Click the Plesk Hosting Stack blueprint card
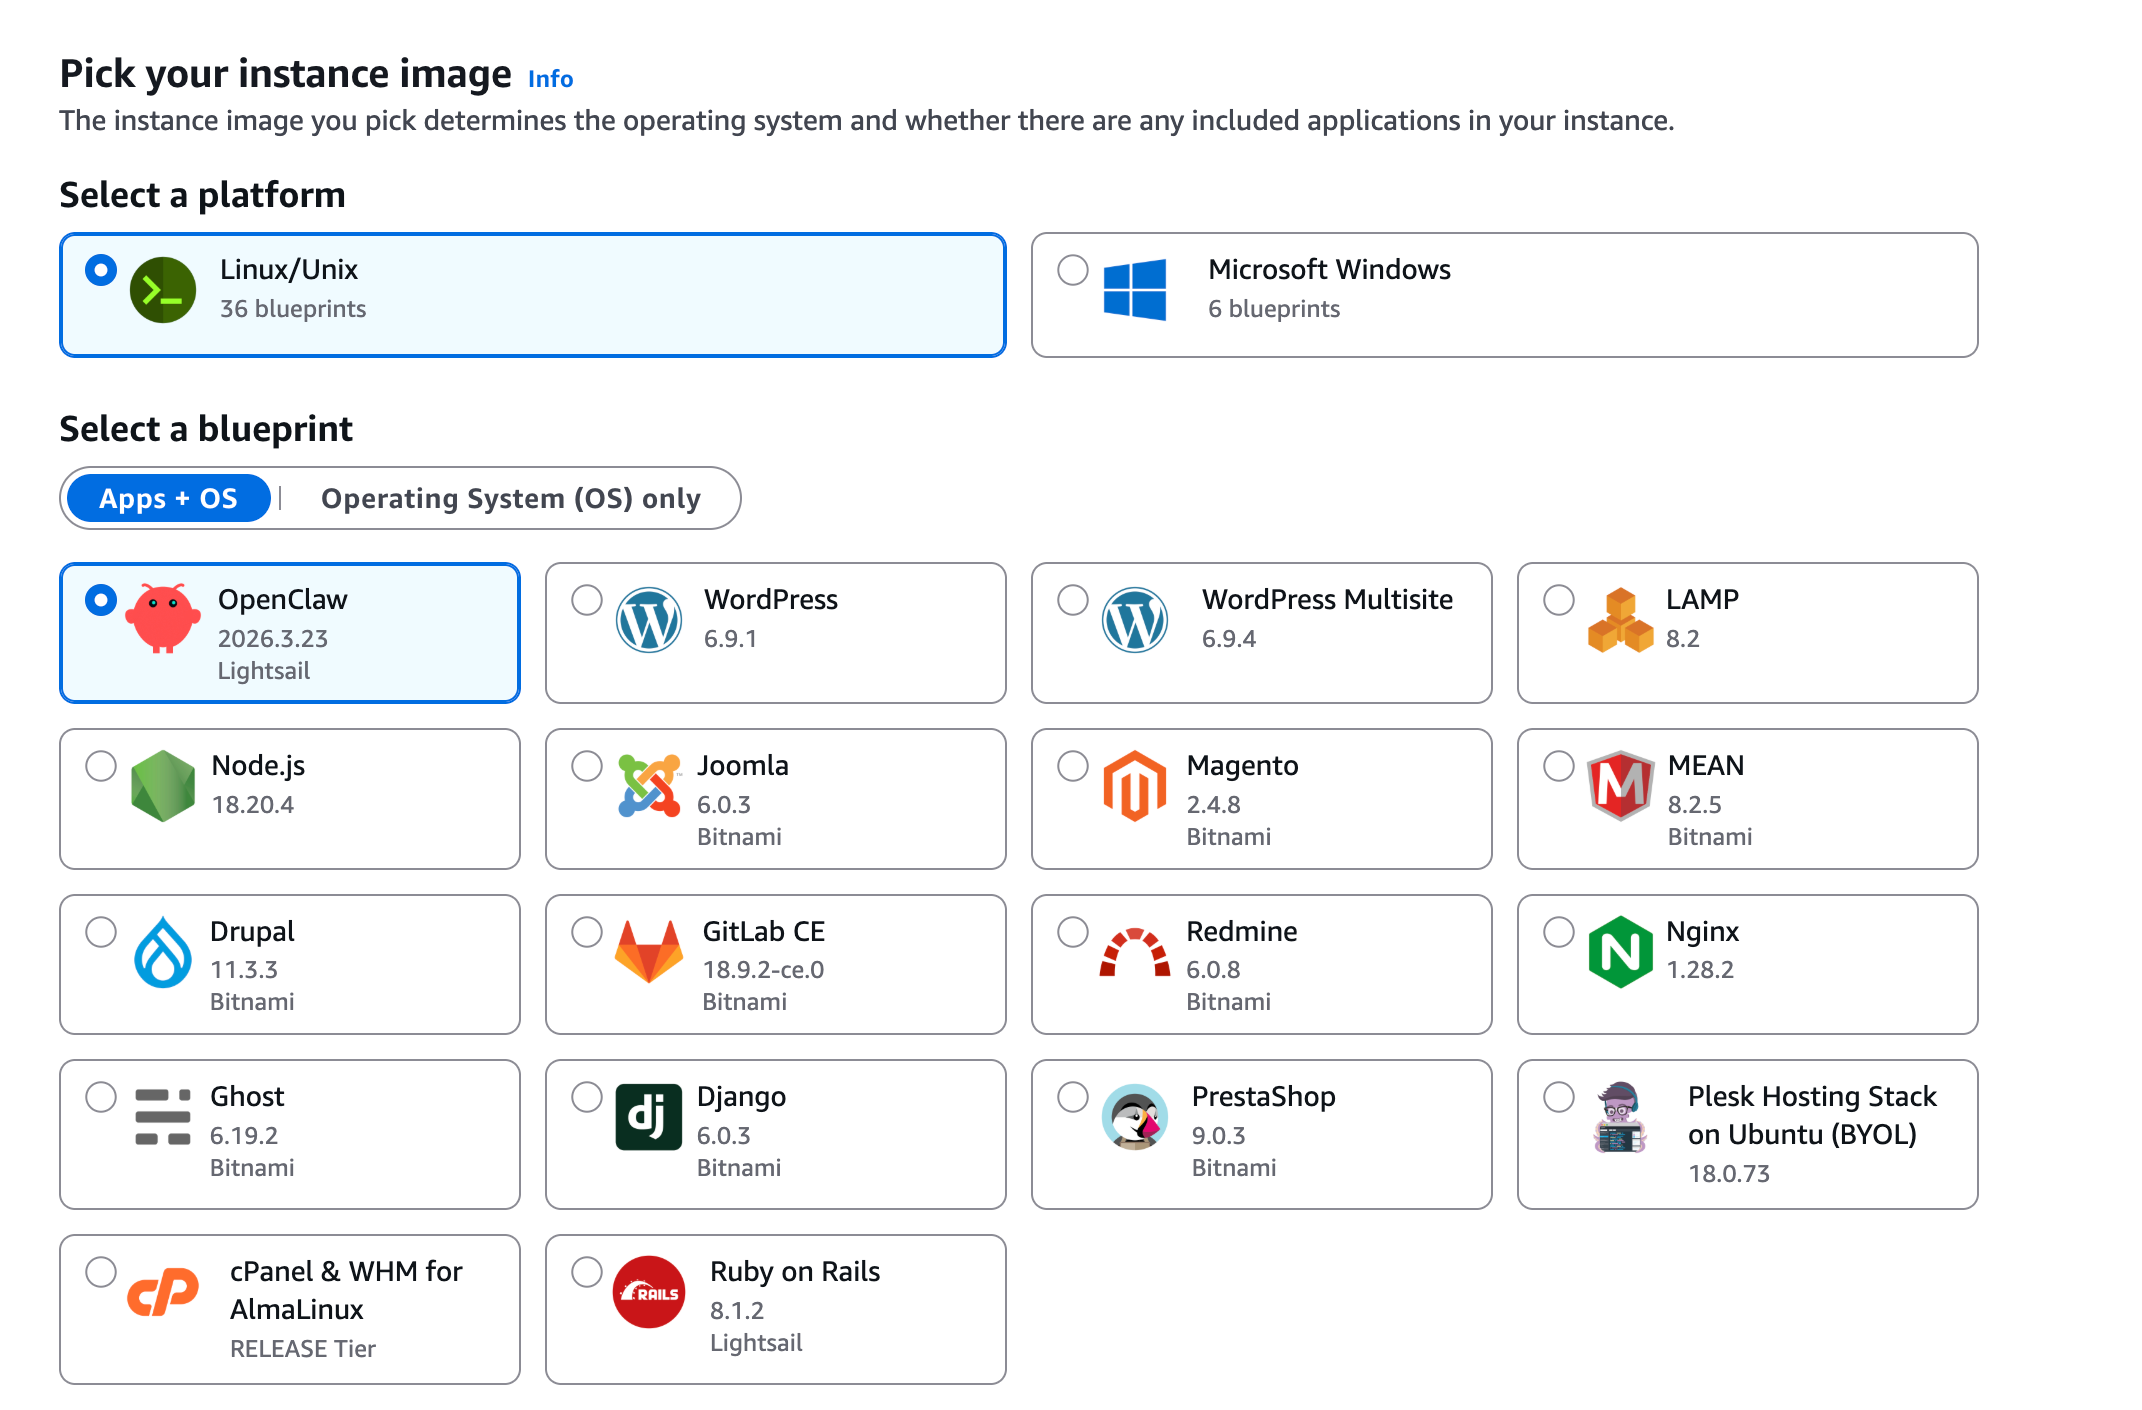2142x1410 pixels. click(1747, 1134)
